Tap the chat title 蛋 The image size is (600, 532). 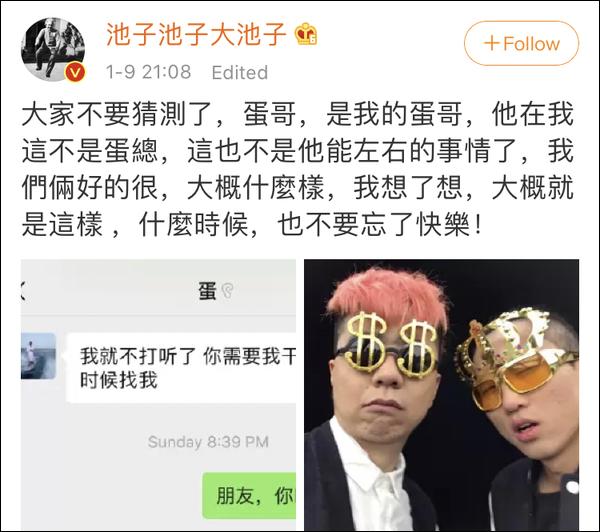coord(207,291)
